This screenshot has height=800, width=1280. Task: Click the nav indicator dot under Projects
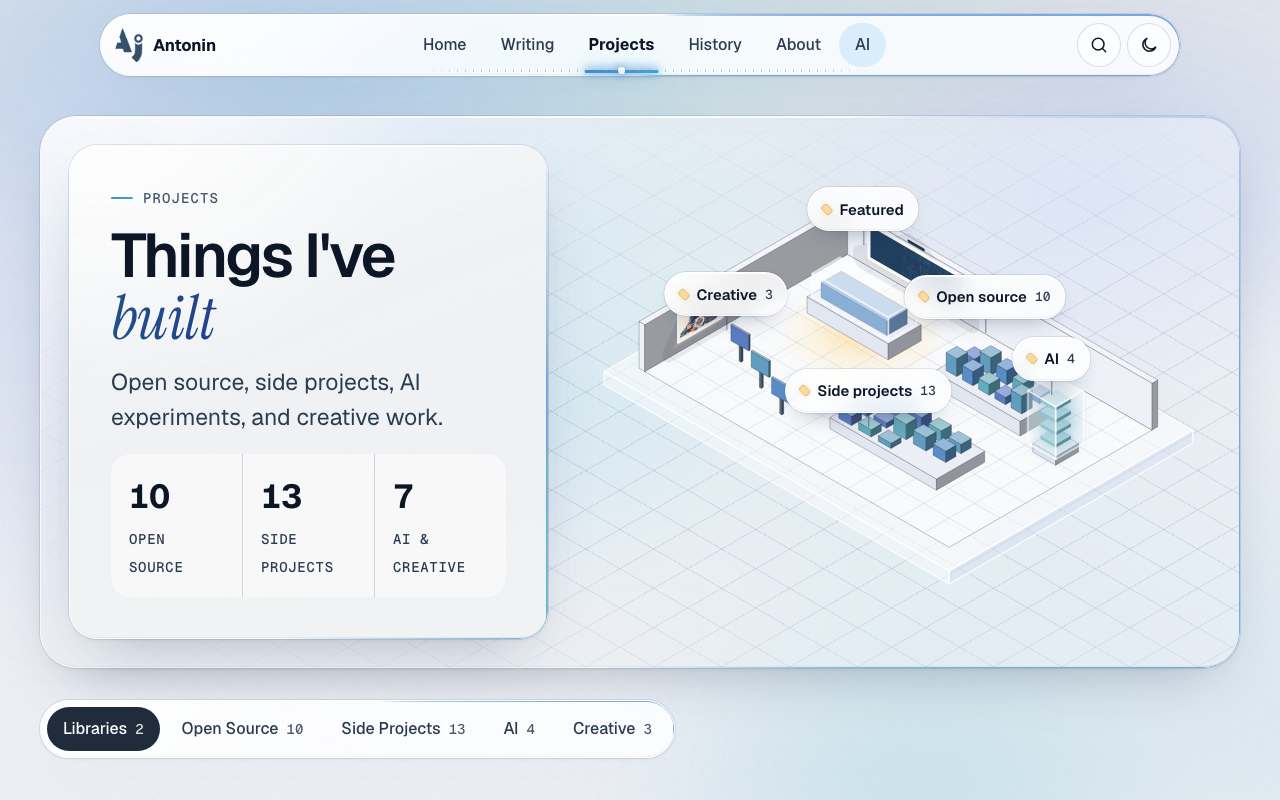621,71
